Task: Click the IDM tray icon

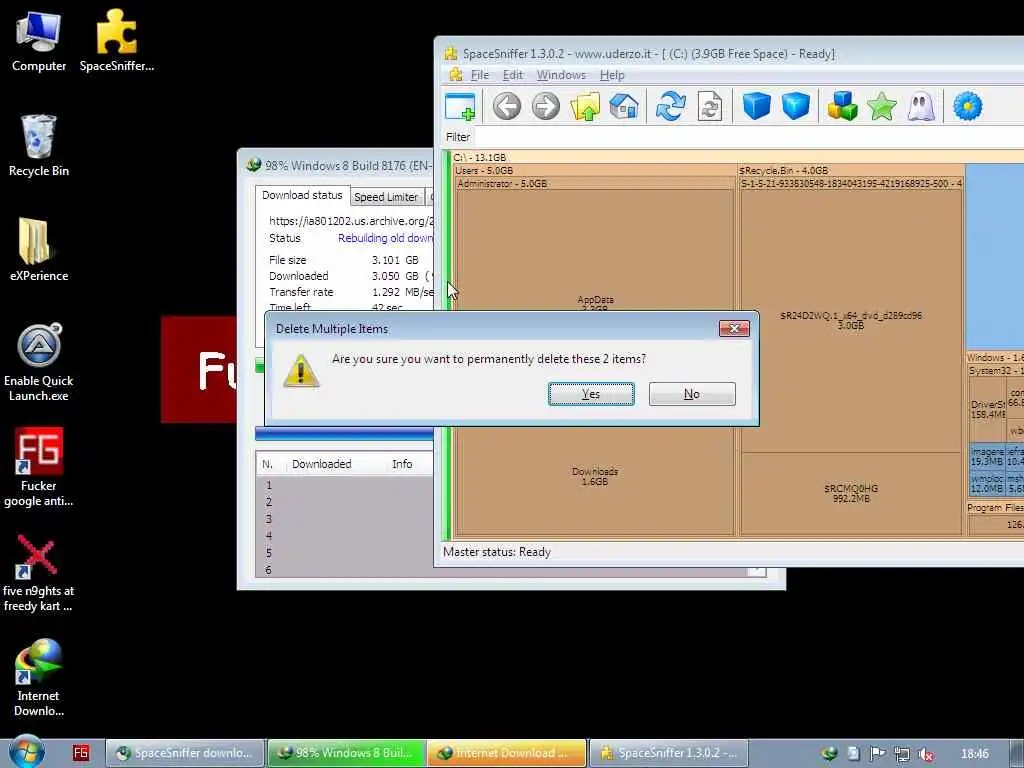Action: pyautogui.click(x=830, y=754)
